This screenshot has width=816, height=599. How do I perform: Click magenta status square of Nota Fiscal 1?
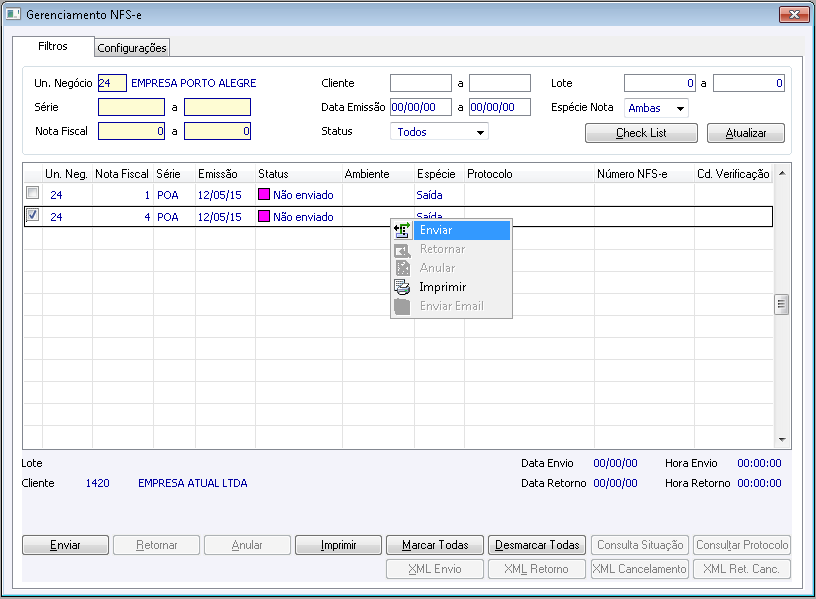[x=264, y=194]
